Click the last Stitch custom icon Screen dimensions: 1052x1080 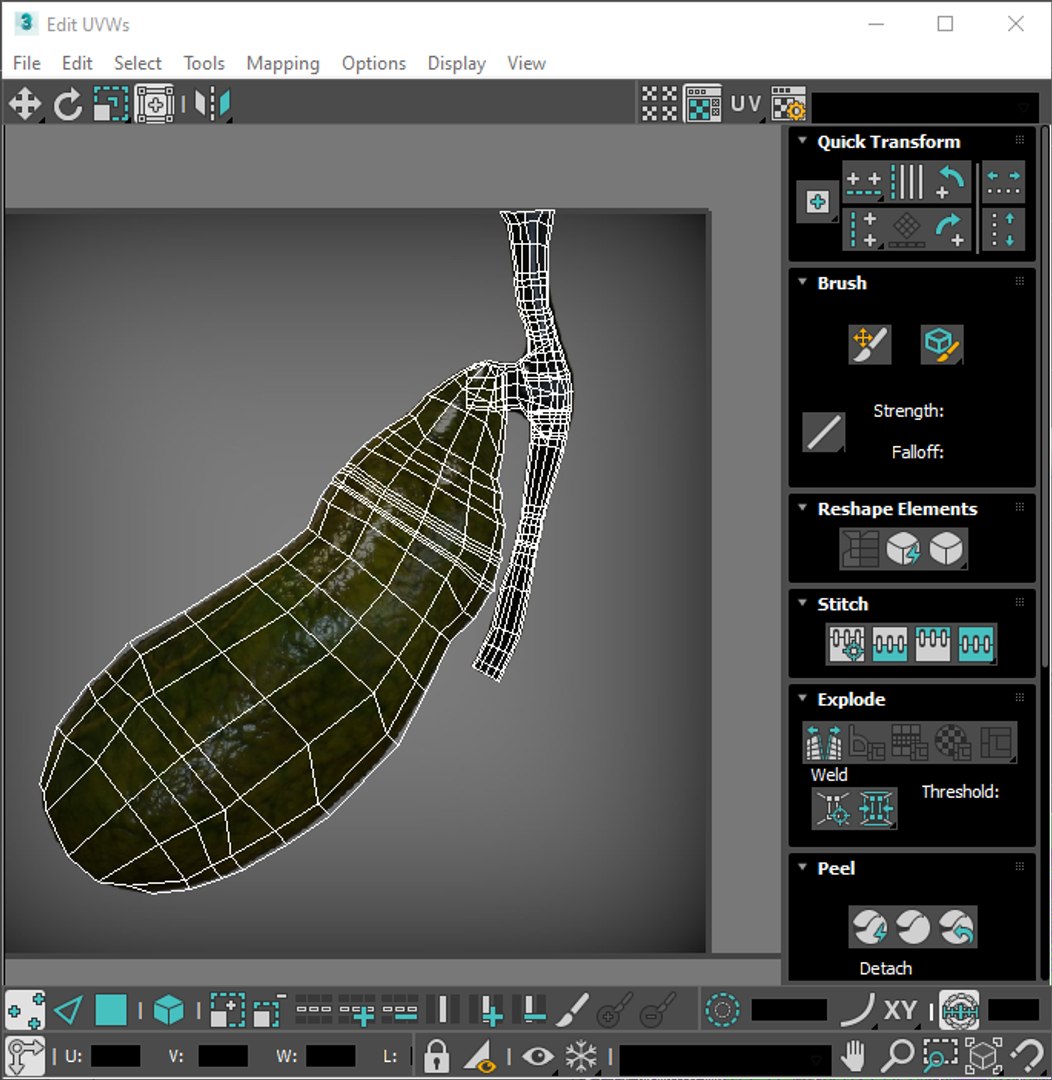pos(976,644)
